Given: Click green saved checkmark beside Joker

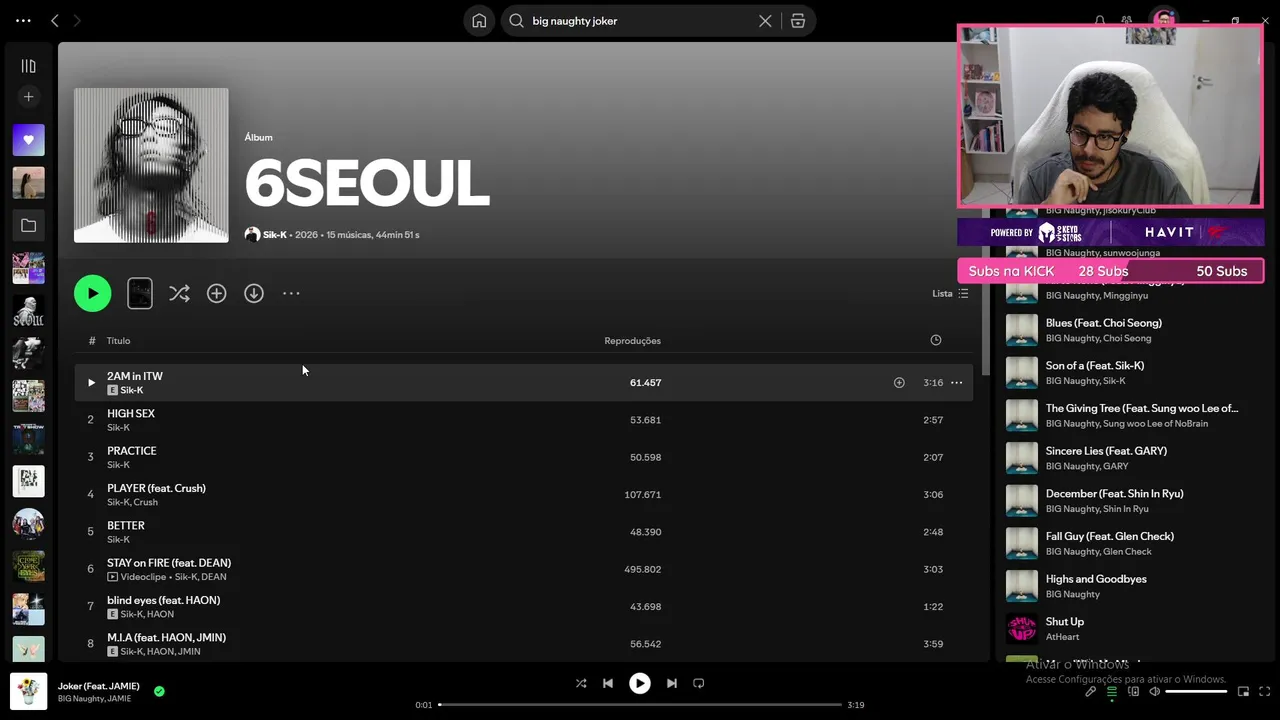Looking at the screenshot, I should pos(159,691).
